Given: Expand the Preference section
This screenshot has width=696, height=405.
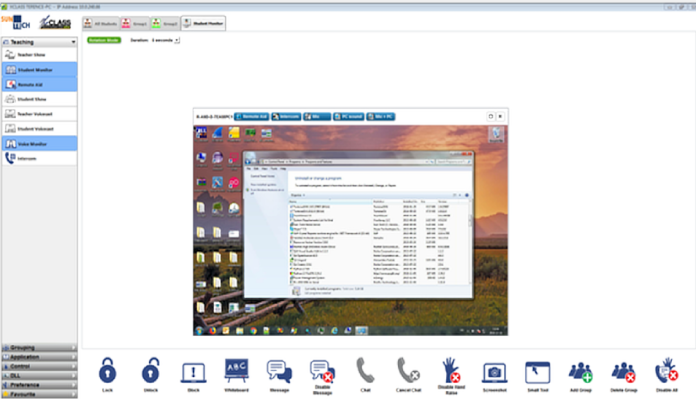Looking at the screenshot, I should click(x=39, y=385).
